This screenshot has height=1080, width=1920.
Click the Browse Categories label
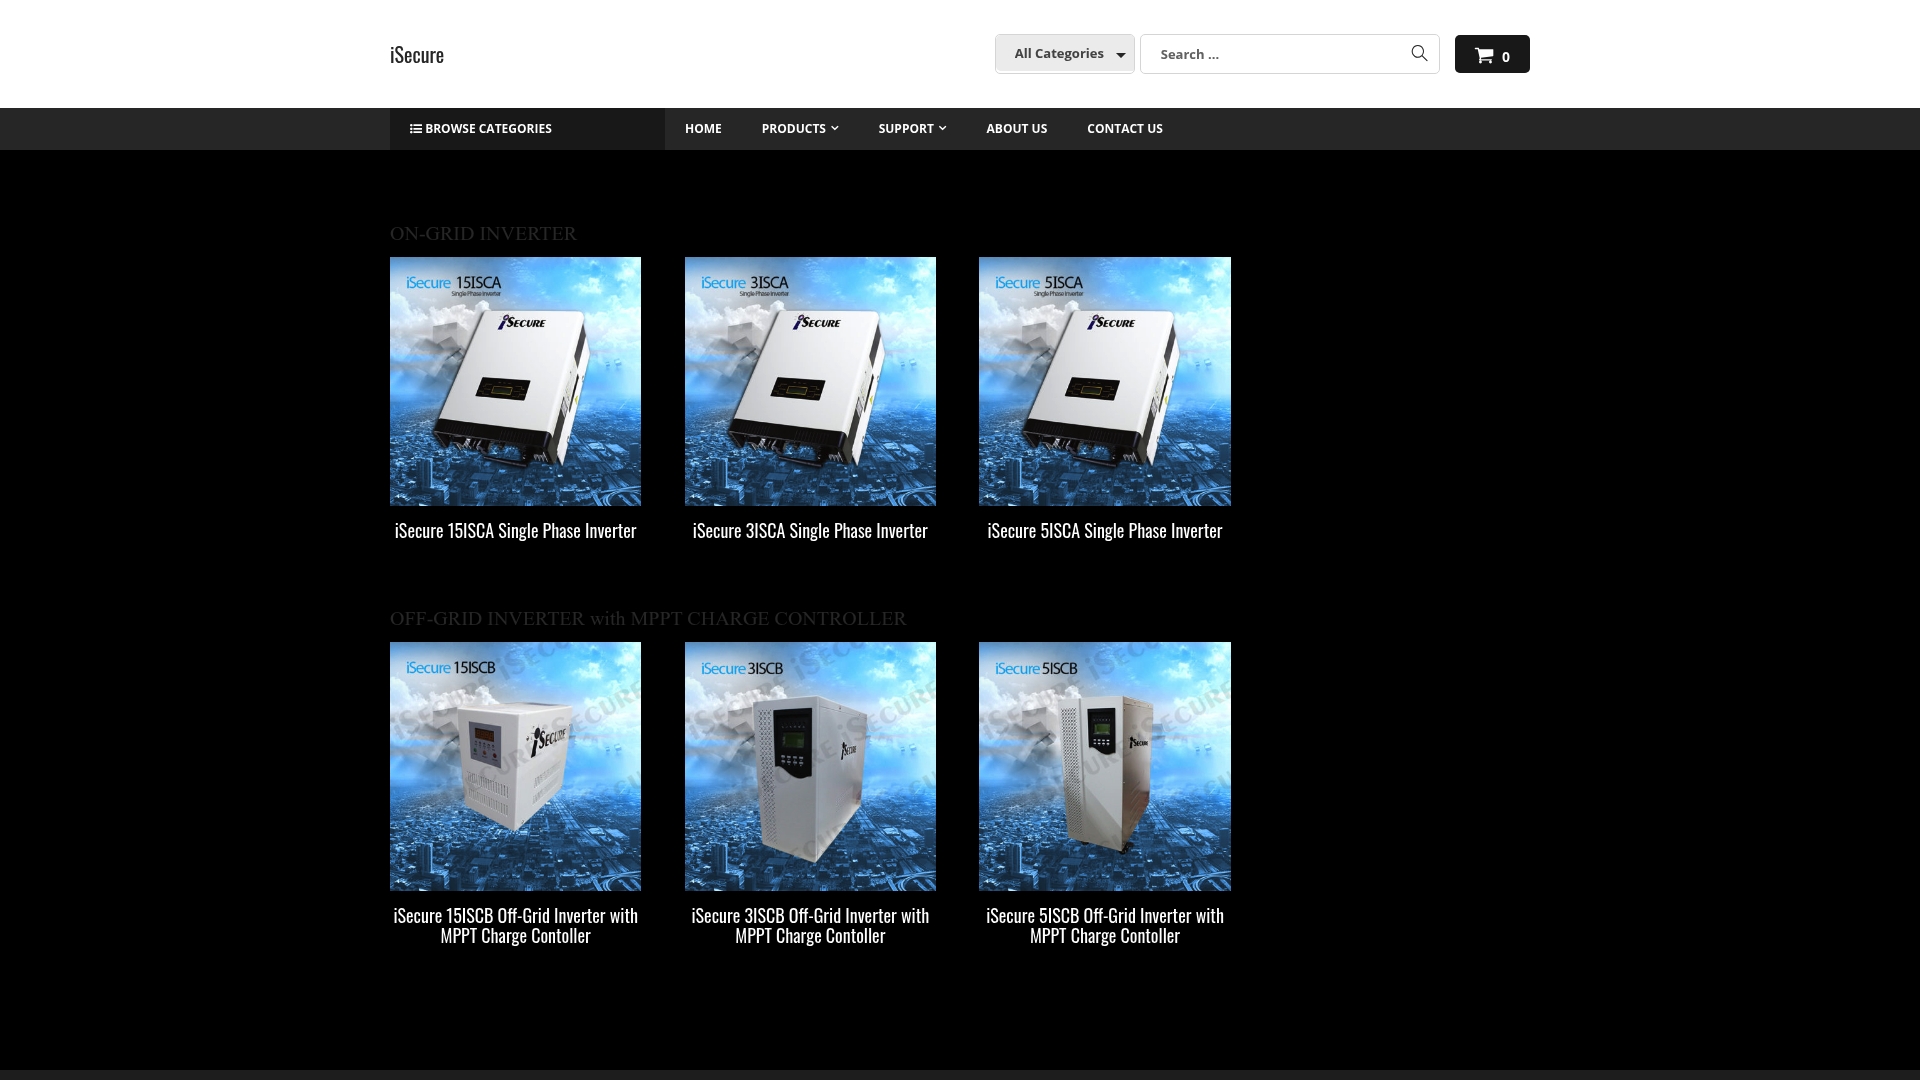coord(488,129)
